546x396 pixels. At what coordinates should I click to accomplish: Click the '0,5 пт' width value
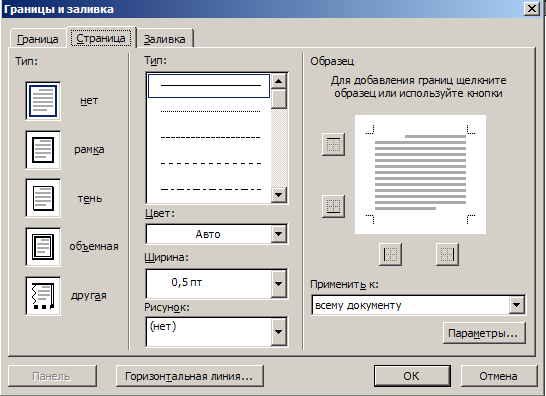coord(187,282)
